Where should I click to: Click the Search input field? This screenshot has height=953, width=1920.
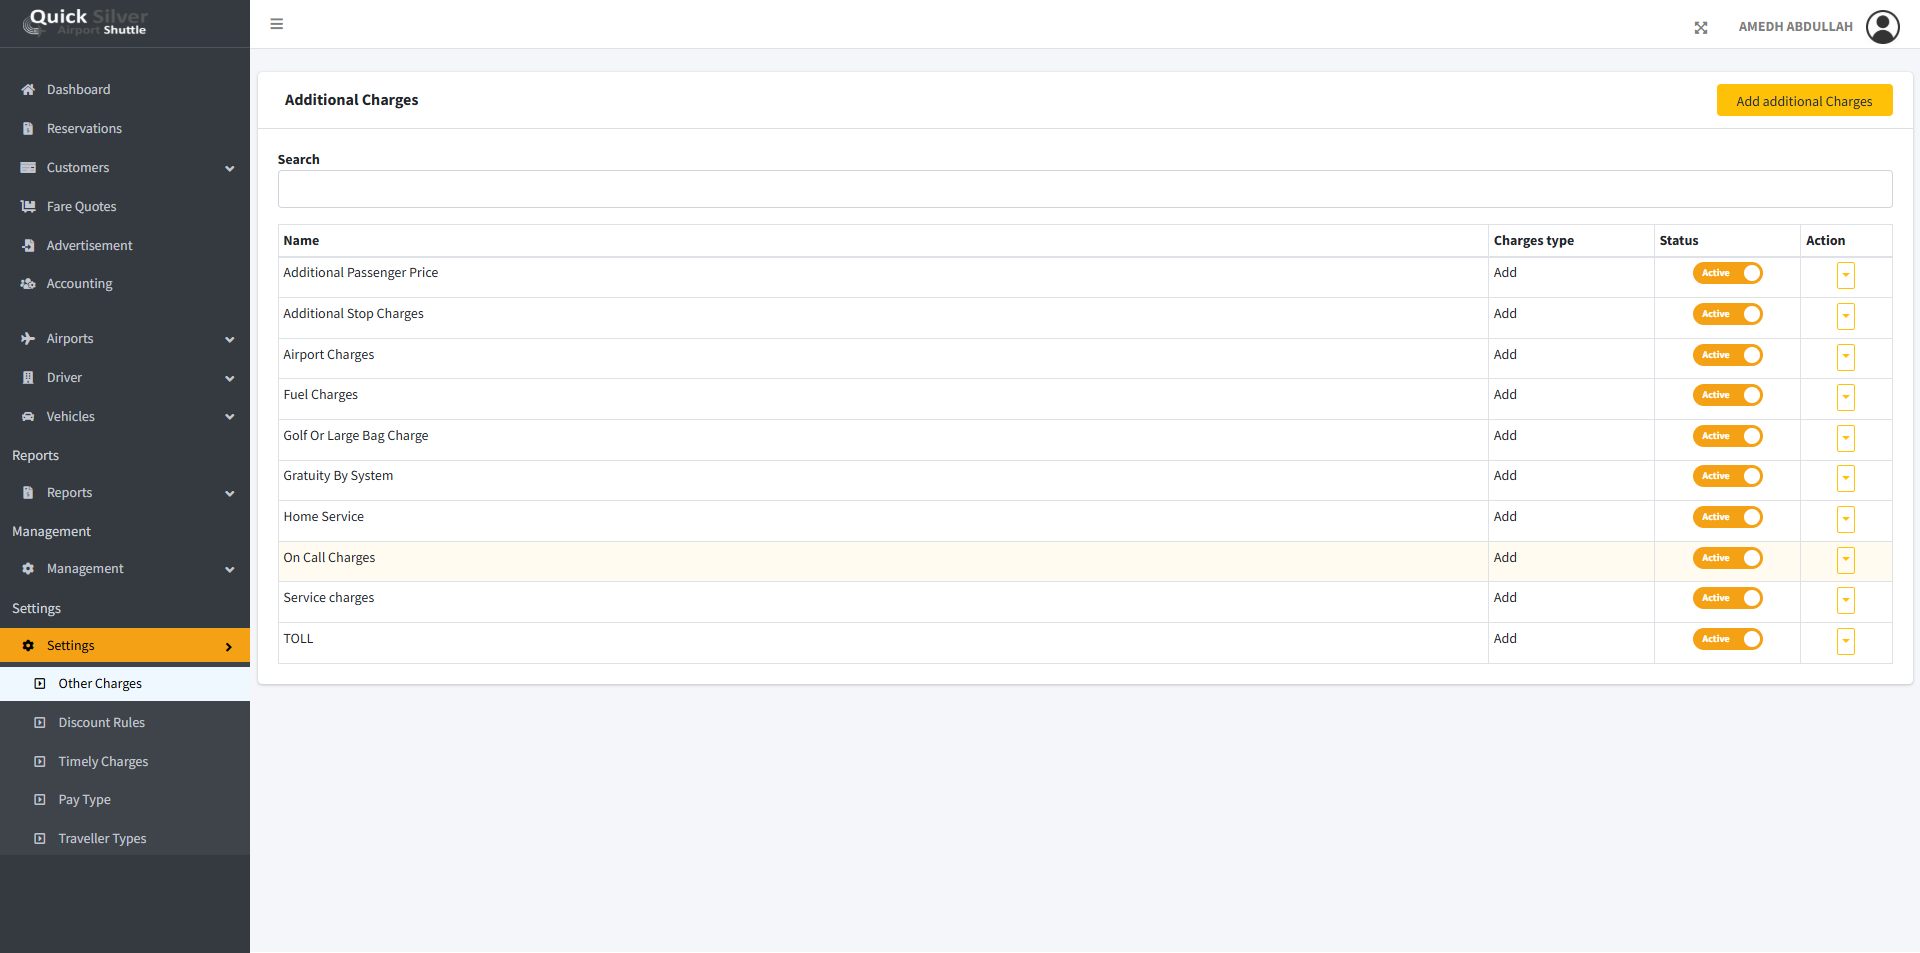(x=1085, y=189)
